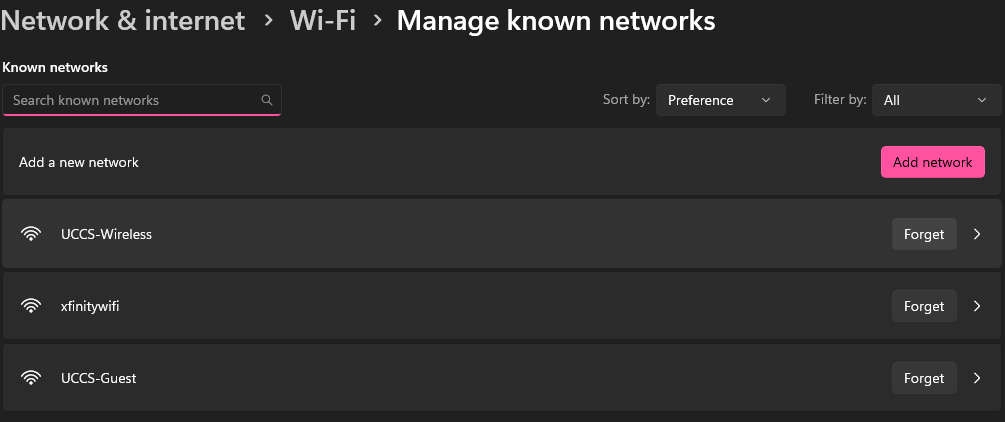Open UCCS-Guest properties via its chevron arrow
This screenshot has width=1005, height=422.
pyautogui.click(x=977, y=378)
